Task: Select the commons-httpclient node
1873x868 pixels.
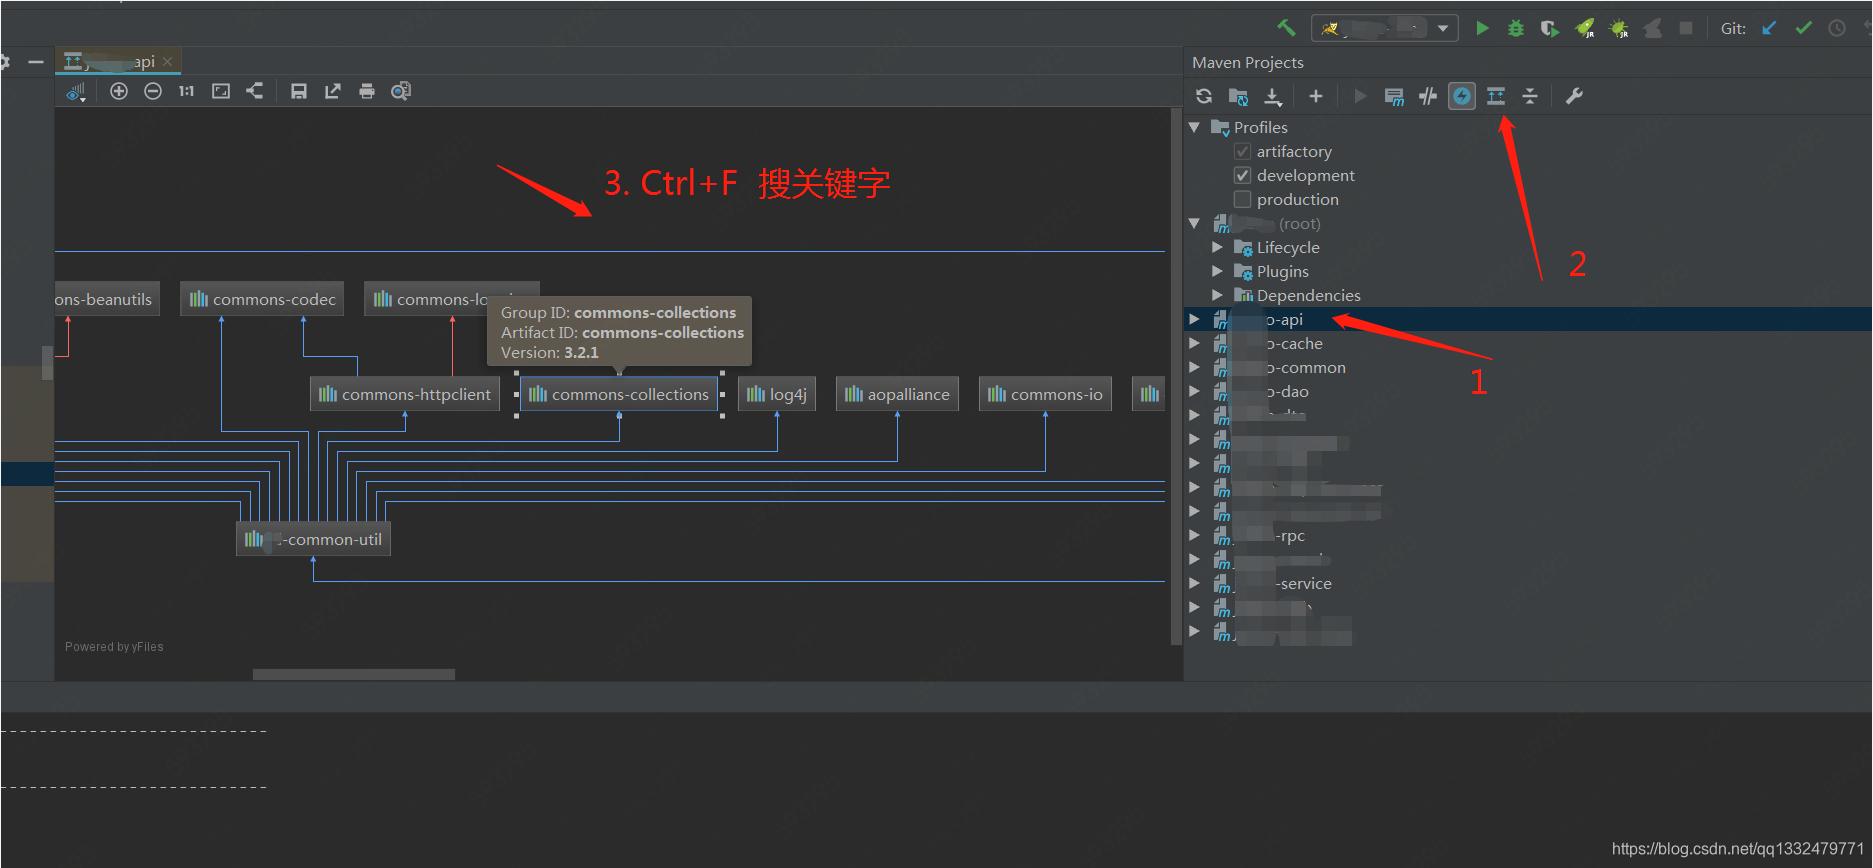Action: point(404,394)
